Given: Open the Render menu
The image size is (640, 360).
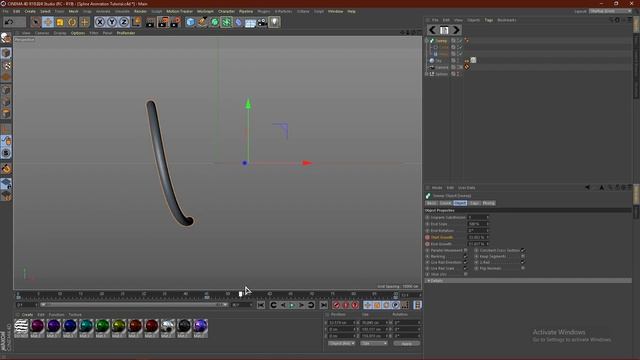Looking at the screenshot, I should [140, 11].
